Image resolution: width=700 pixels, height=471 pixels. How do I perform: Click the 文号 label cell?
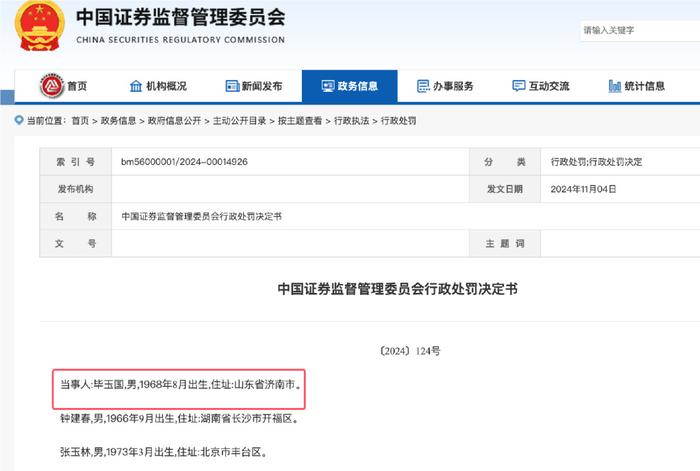click(x=75, y=243)
